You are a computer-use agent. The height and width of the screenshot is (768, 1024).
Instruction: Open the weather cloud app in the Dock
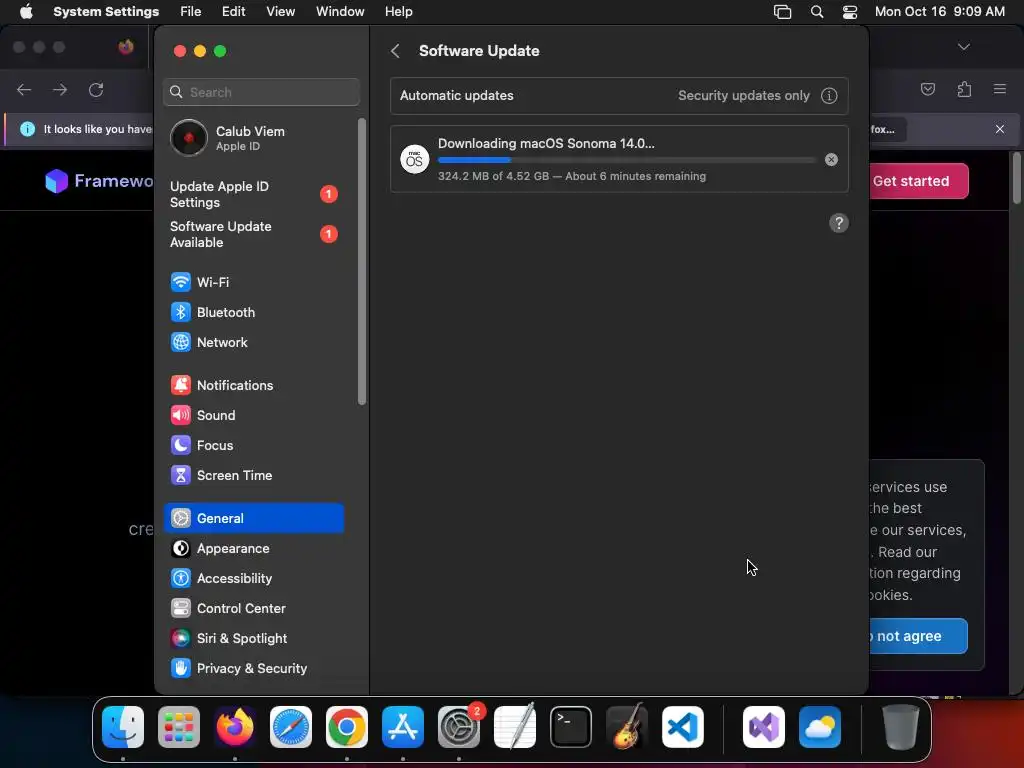[820, 727]
